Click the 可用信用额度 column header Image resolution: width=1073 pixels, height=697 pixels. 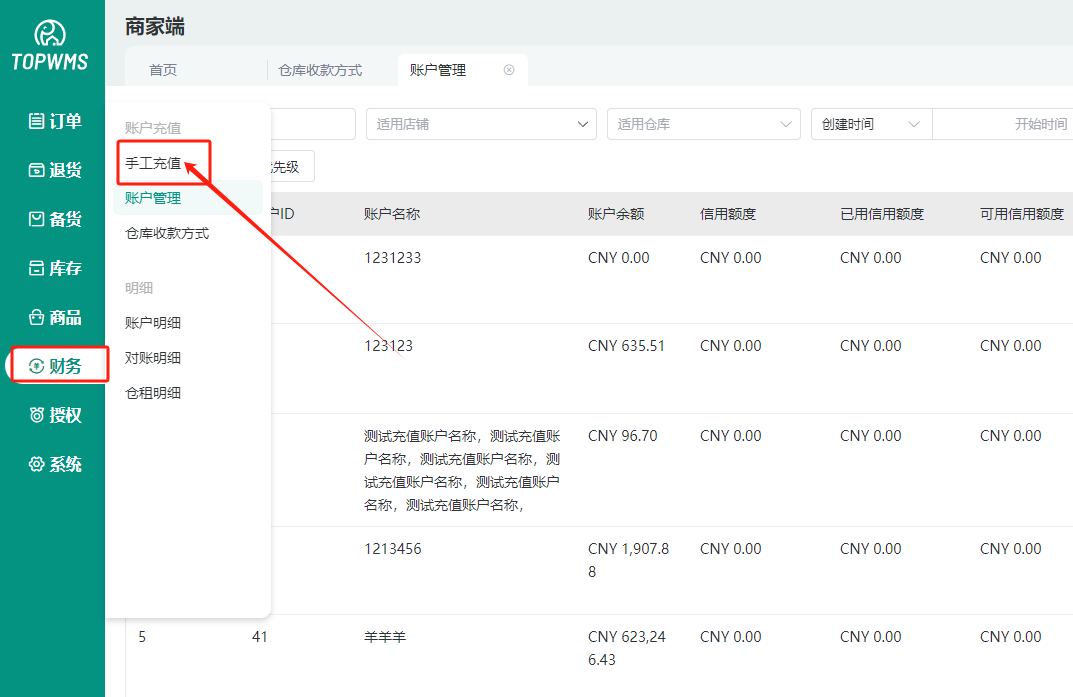(1022, 214)
